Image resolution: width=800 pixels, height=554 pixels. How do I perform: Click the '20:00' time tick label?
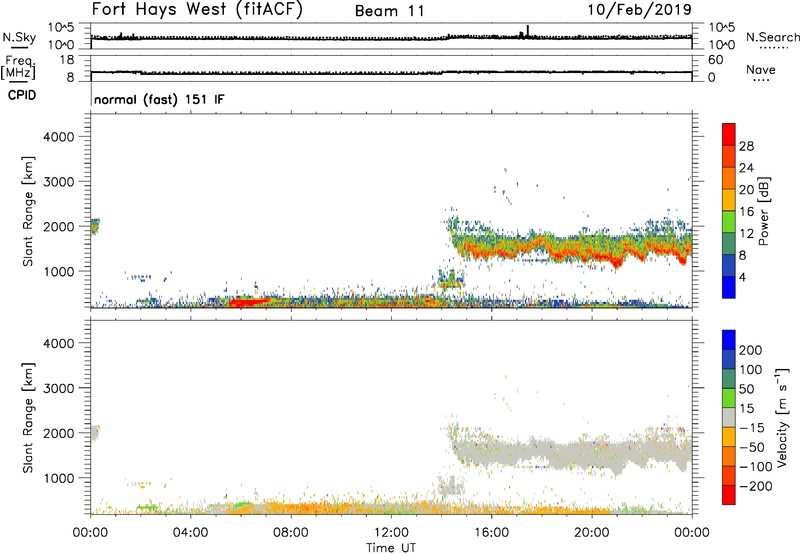click(x=591, y=533)
